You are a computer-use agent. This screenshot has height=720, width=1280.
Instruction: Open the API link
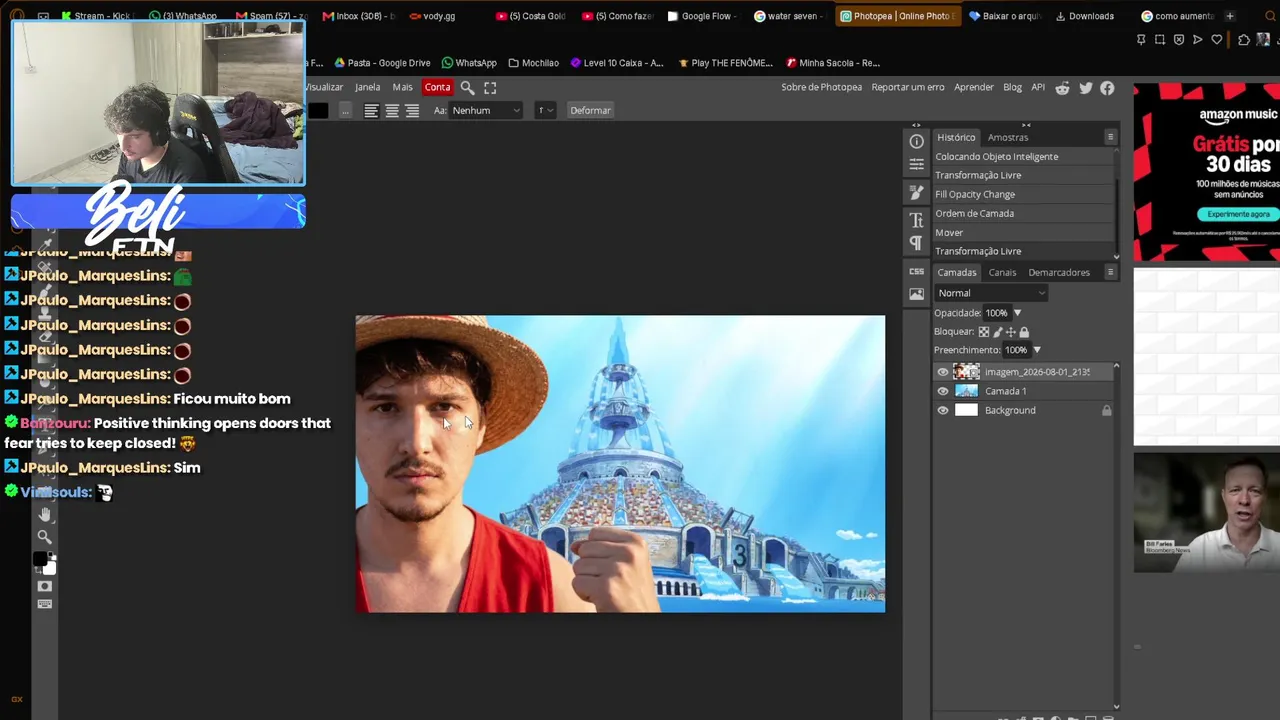click(x=1038, y=88)
